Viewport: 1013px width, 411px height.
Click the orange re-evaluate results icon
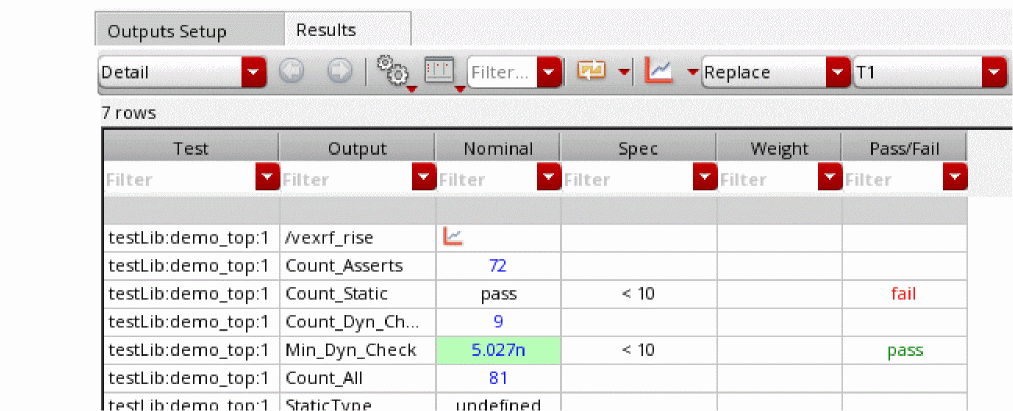click(x=592, y=72)
